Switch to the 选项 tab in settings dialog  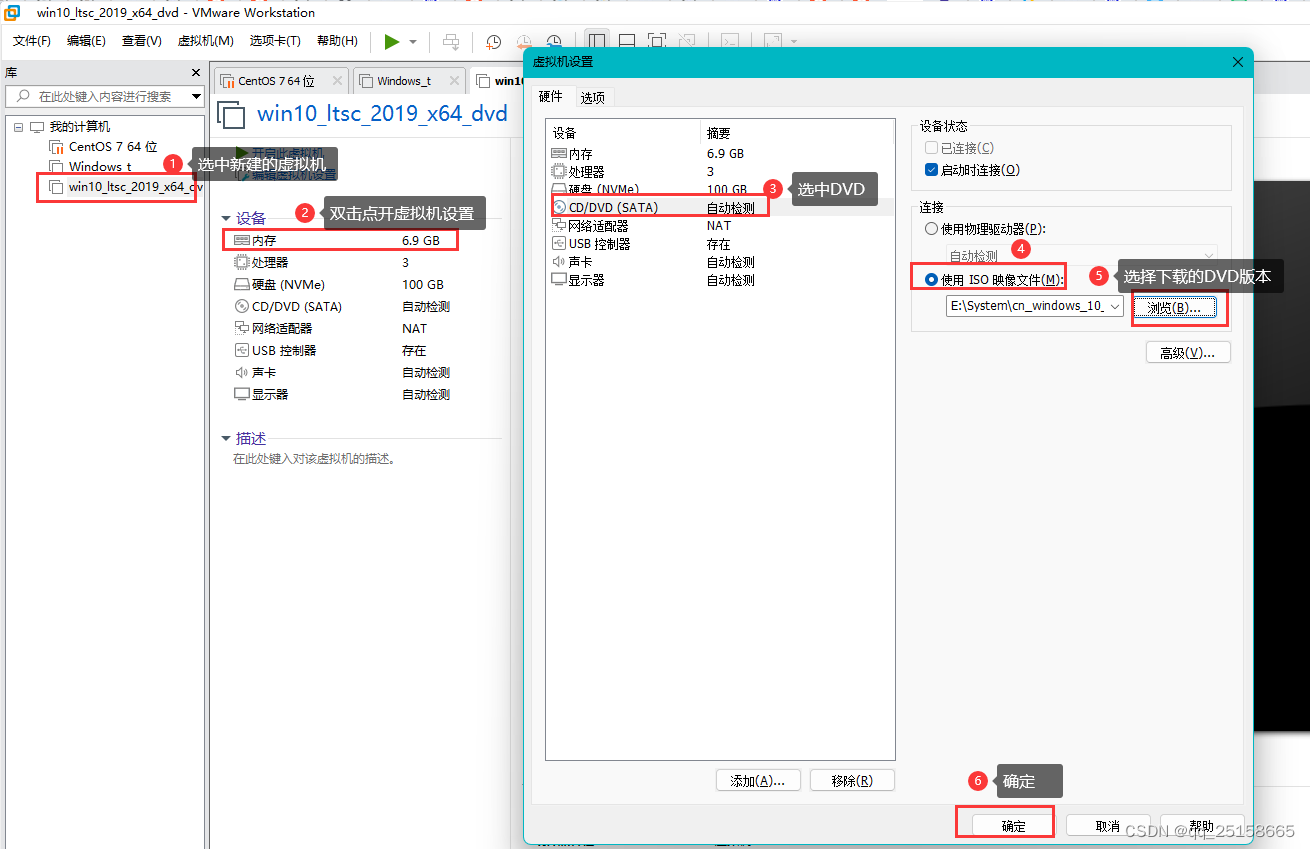coord(593,97)
